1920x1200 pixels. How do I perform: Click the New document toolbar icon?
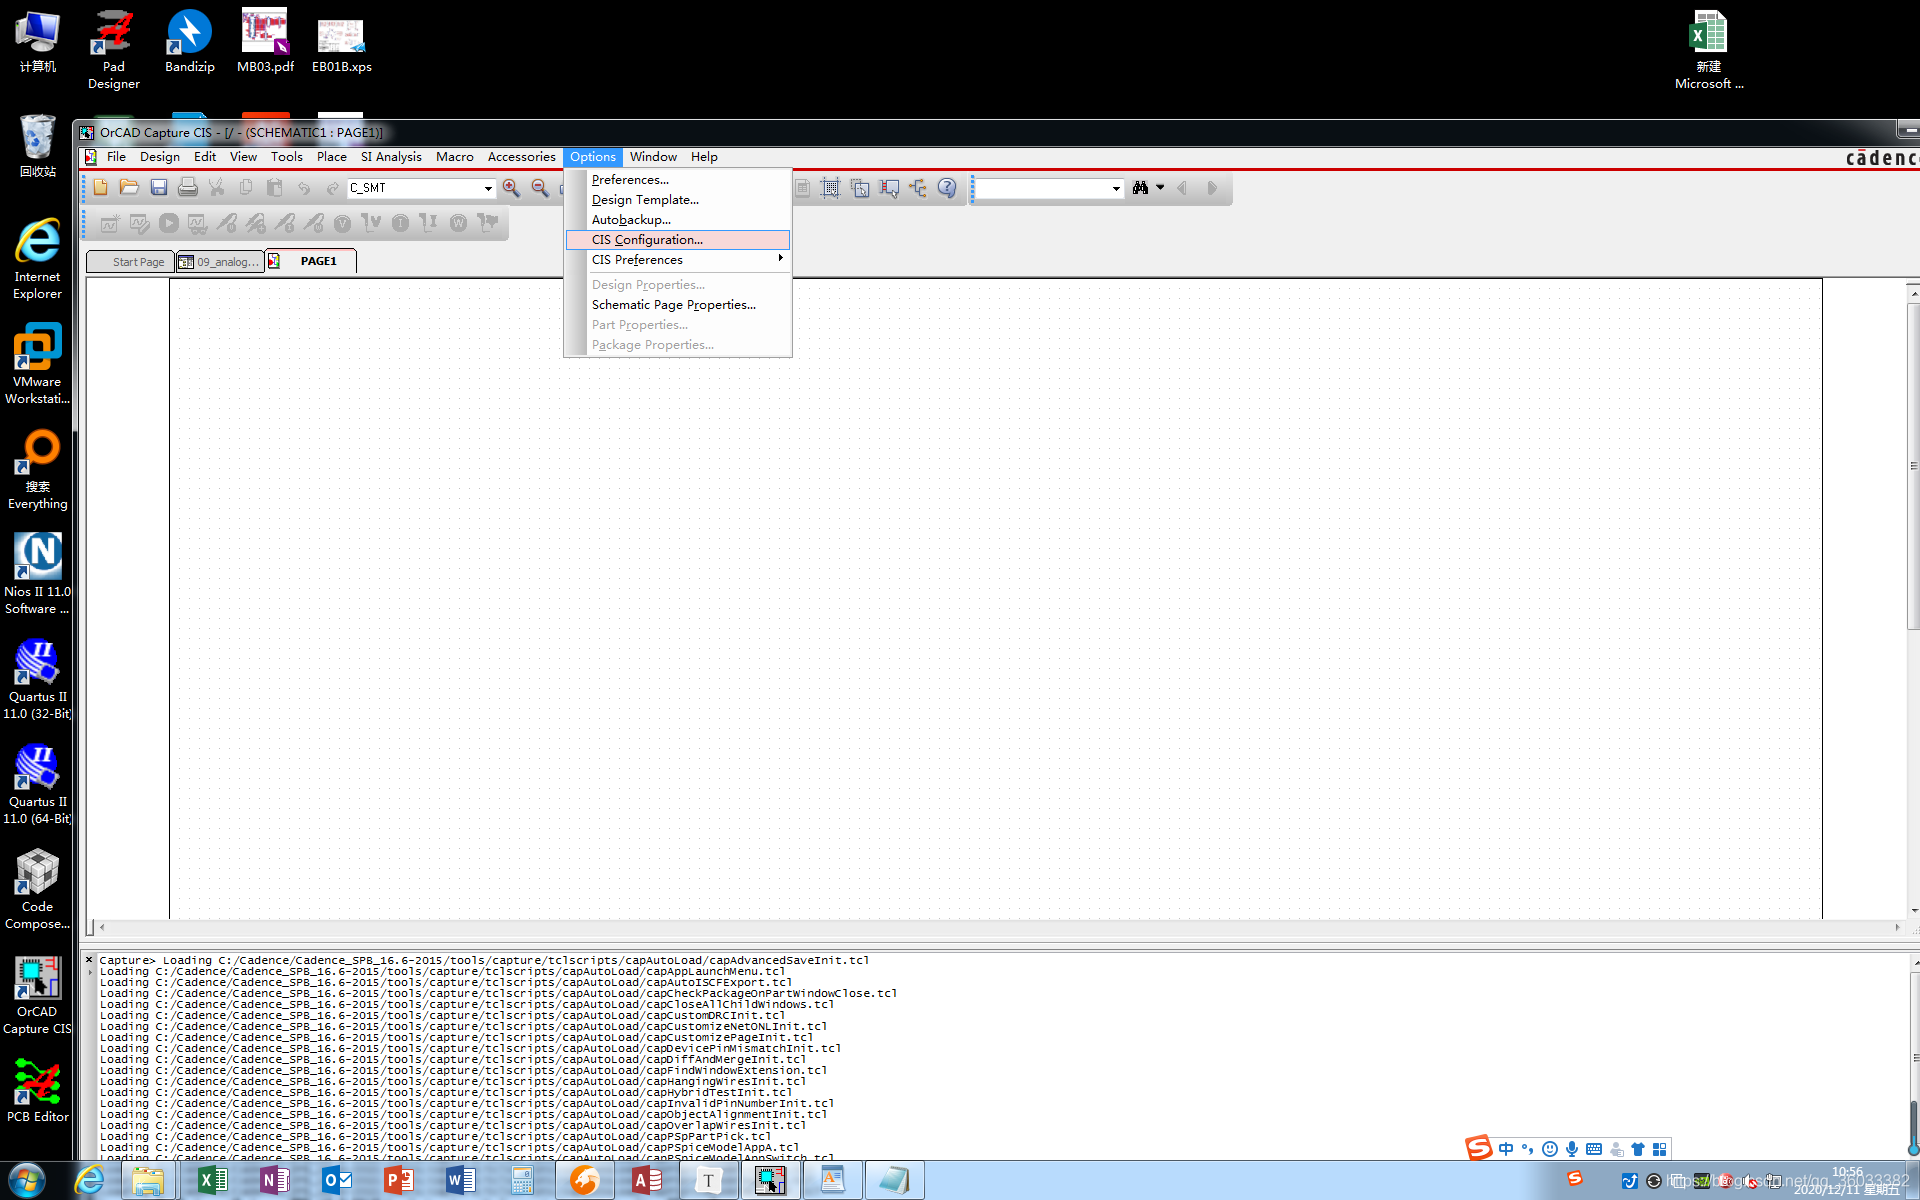(x=100, y=188)
